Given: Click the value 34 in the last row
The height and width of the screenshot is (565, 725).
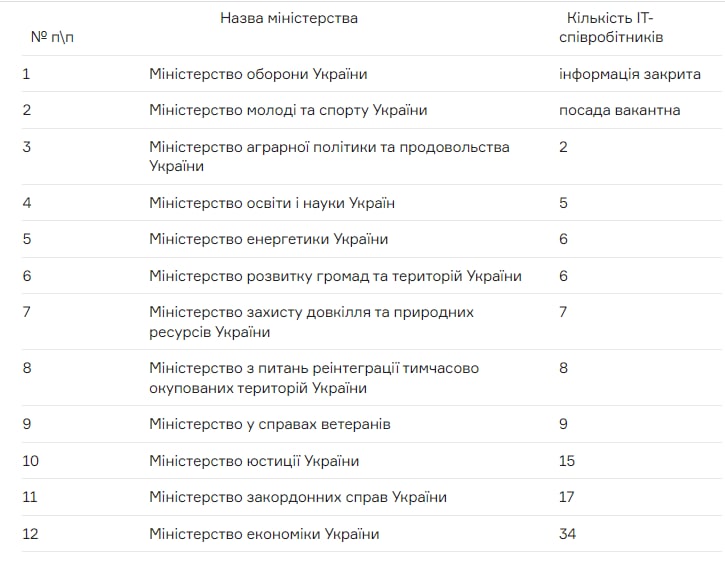Looking at the screenshot, I should tap(567, 534).
